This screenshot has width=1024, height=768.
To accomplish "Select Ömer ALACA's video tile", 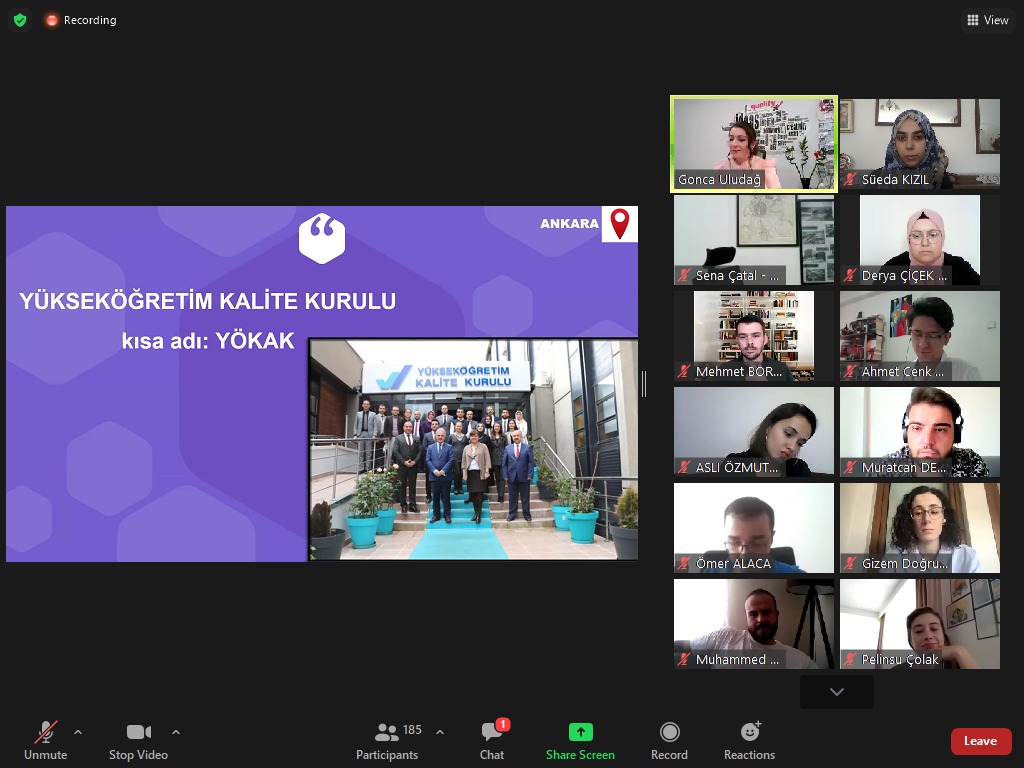I will click(x=754, y=528).
